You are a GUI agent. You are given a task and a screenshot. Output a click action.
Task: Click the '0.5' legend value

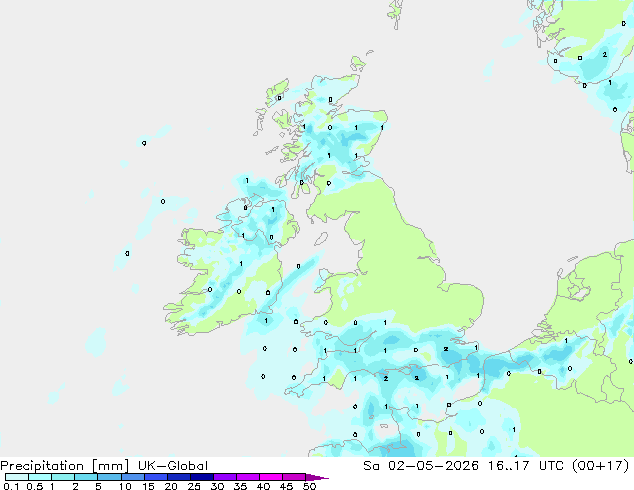tap(35, 486)
